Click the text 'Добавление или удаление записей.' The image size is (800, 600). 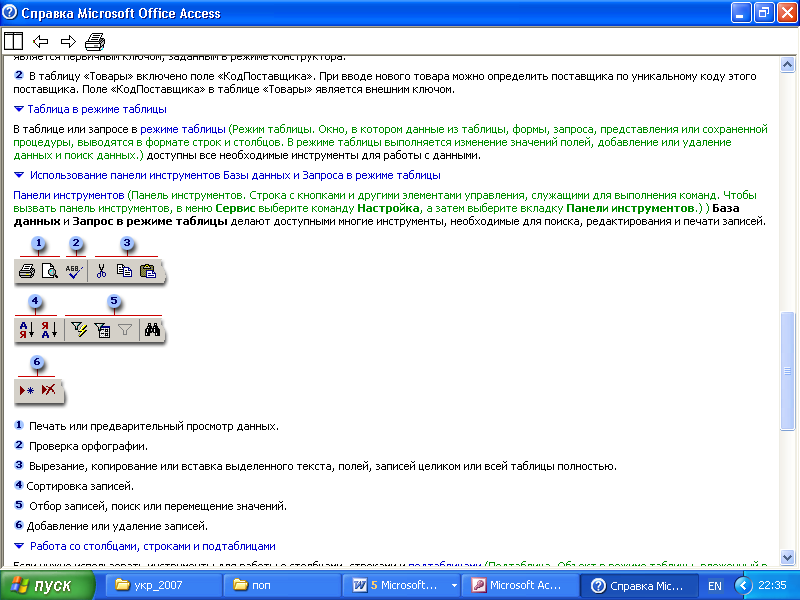pos(117,526)
